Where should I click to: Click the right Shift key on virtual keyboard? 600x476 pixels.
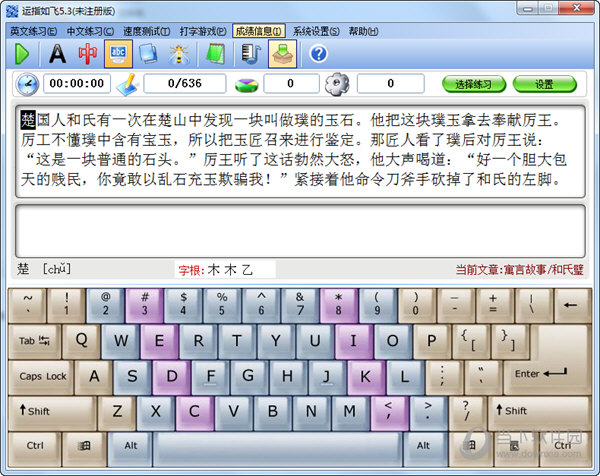point(540,412)
